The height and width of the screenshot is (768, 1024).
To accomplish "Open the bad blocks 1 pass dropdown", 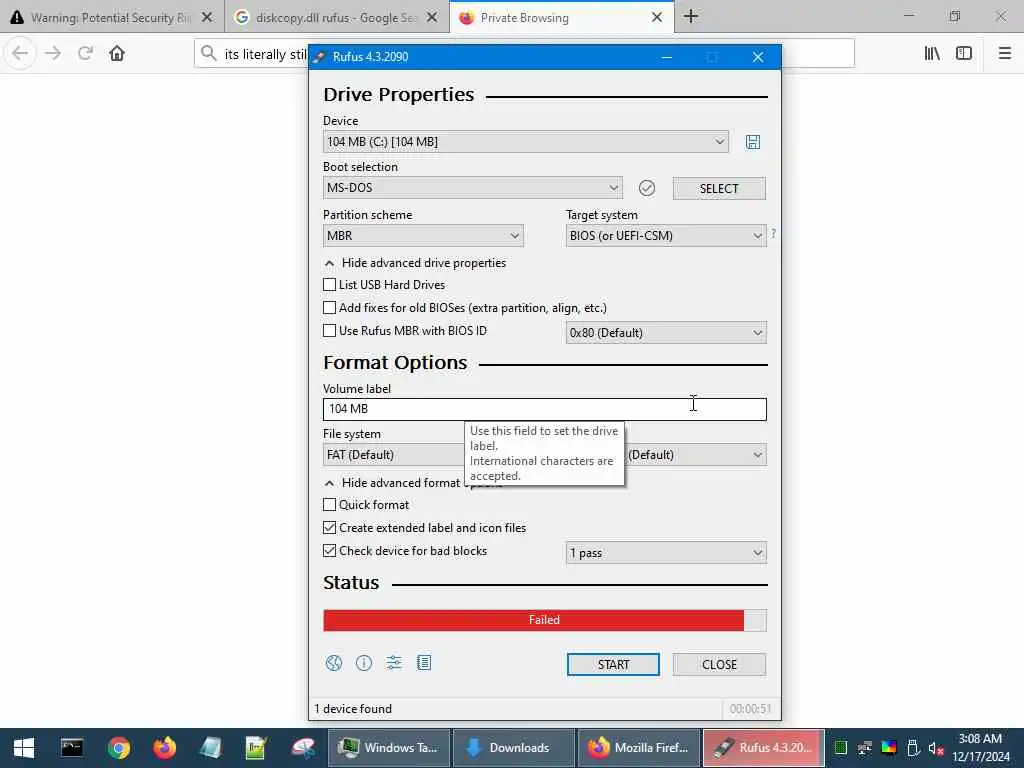I will [665, 553].
